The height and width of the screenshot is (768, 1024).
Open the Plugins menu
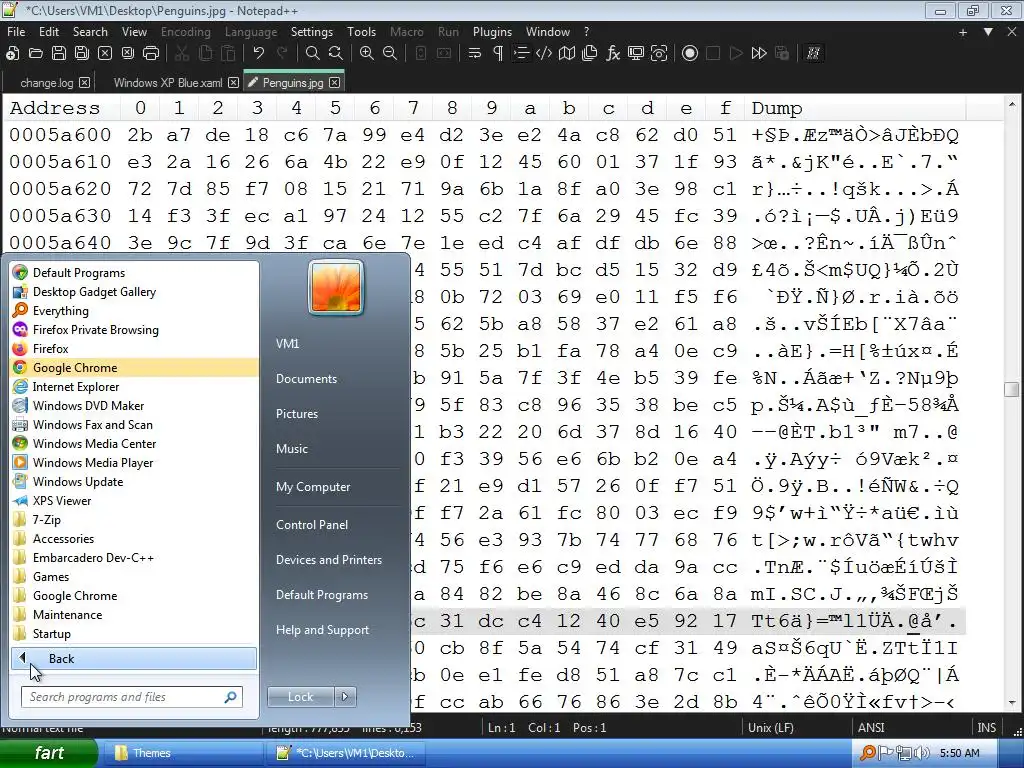click(x=492, y=31)
